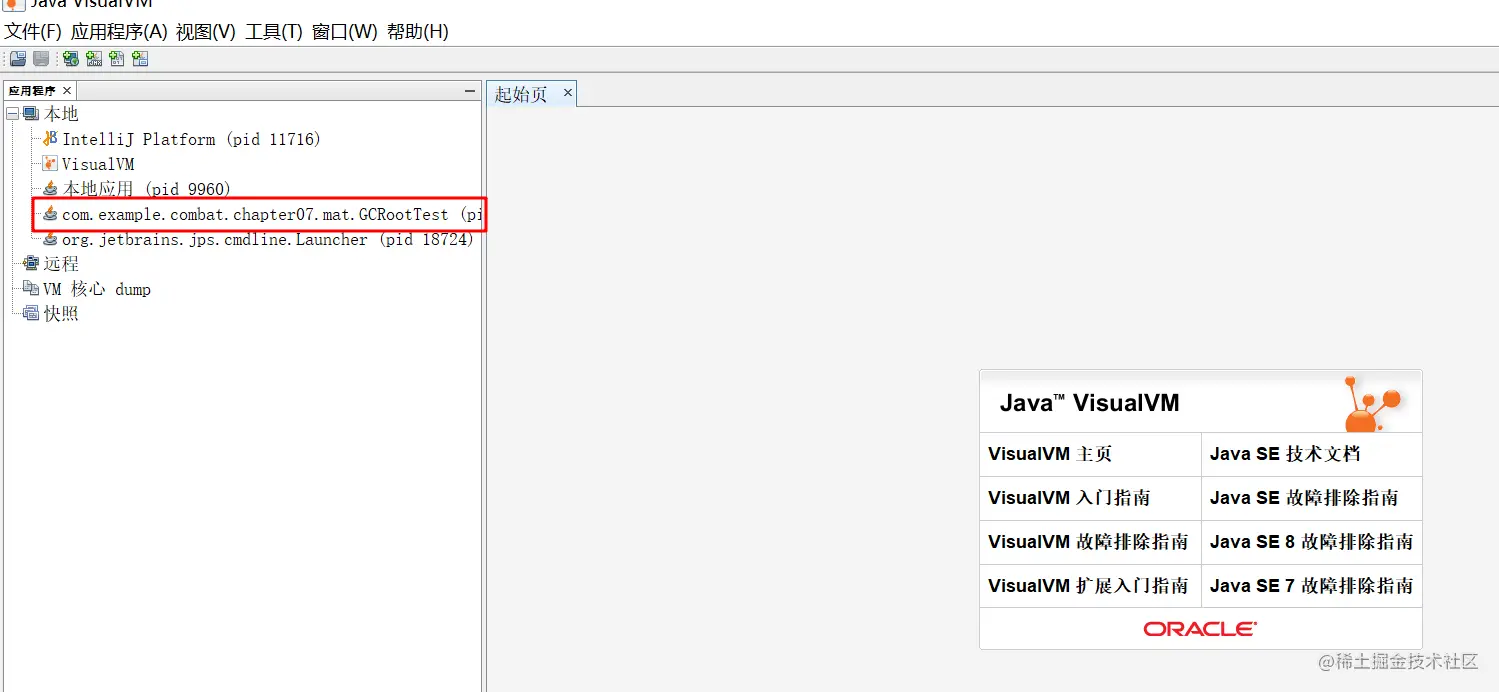The height and width of the screenshot is (692, 1499).
Task: Open the VisualVM 扩展入门指南 link
Action: [x=1088, y=586]
